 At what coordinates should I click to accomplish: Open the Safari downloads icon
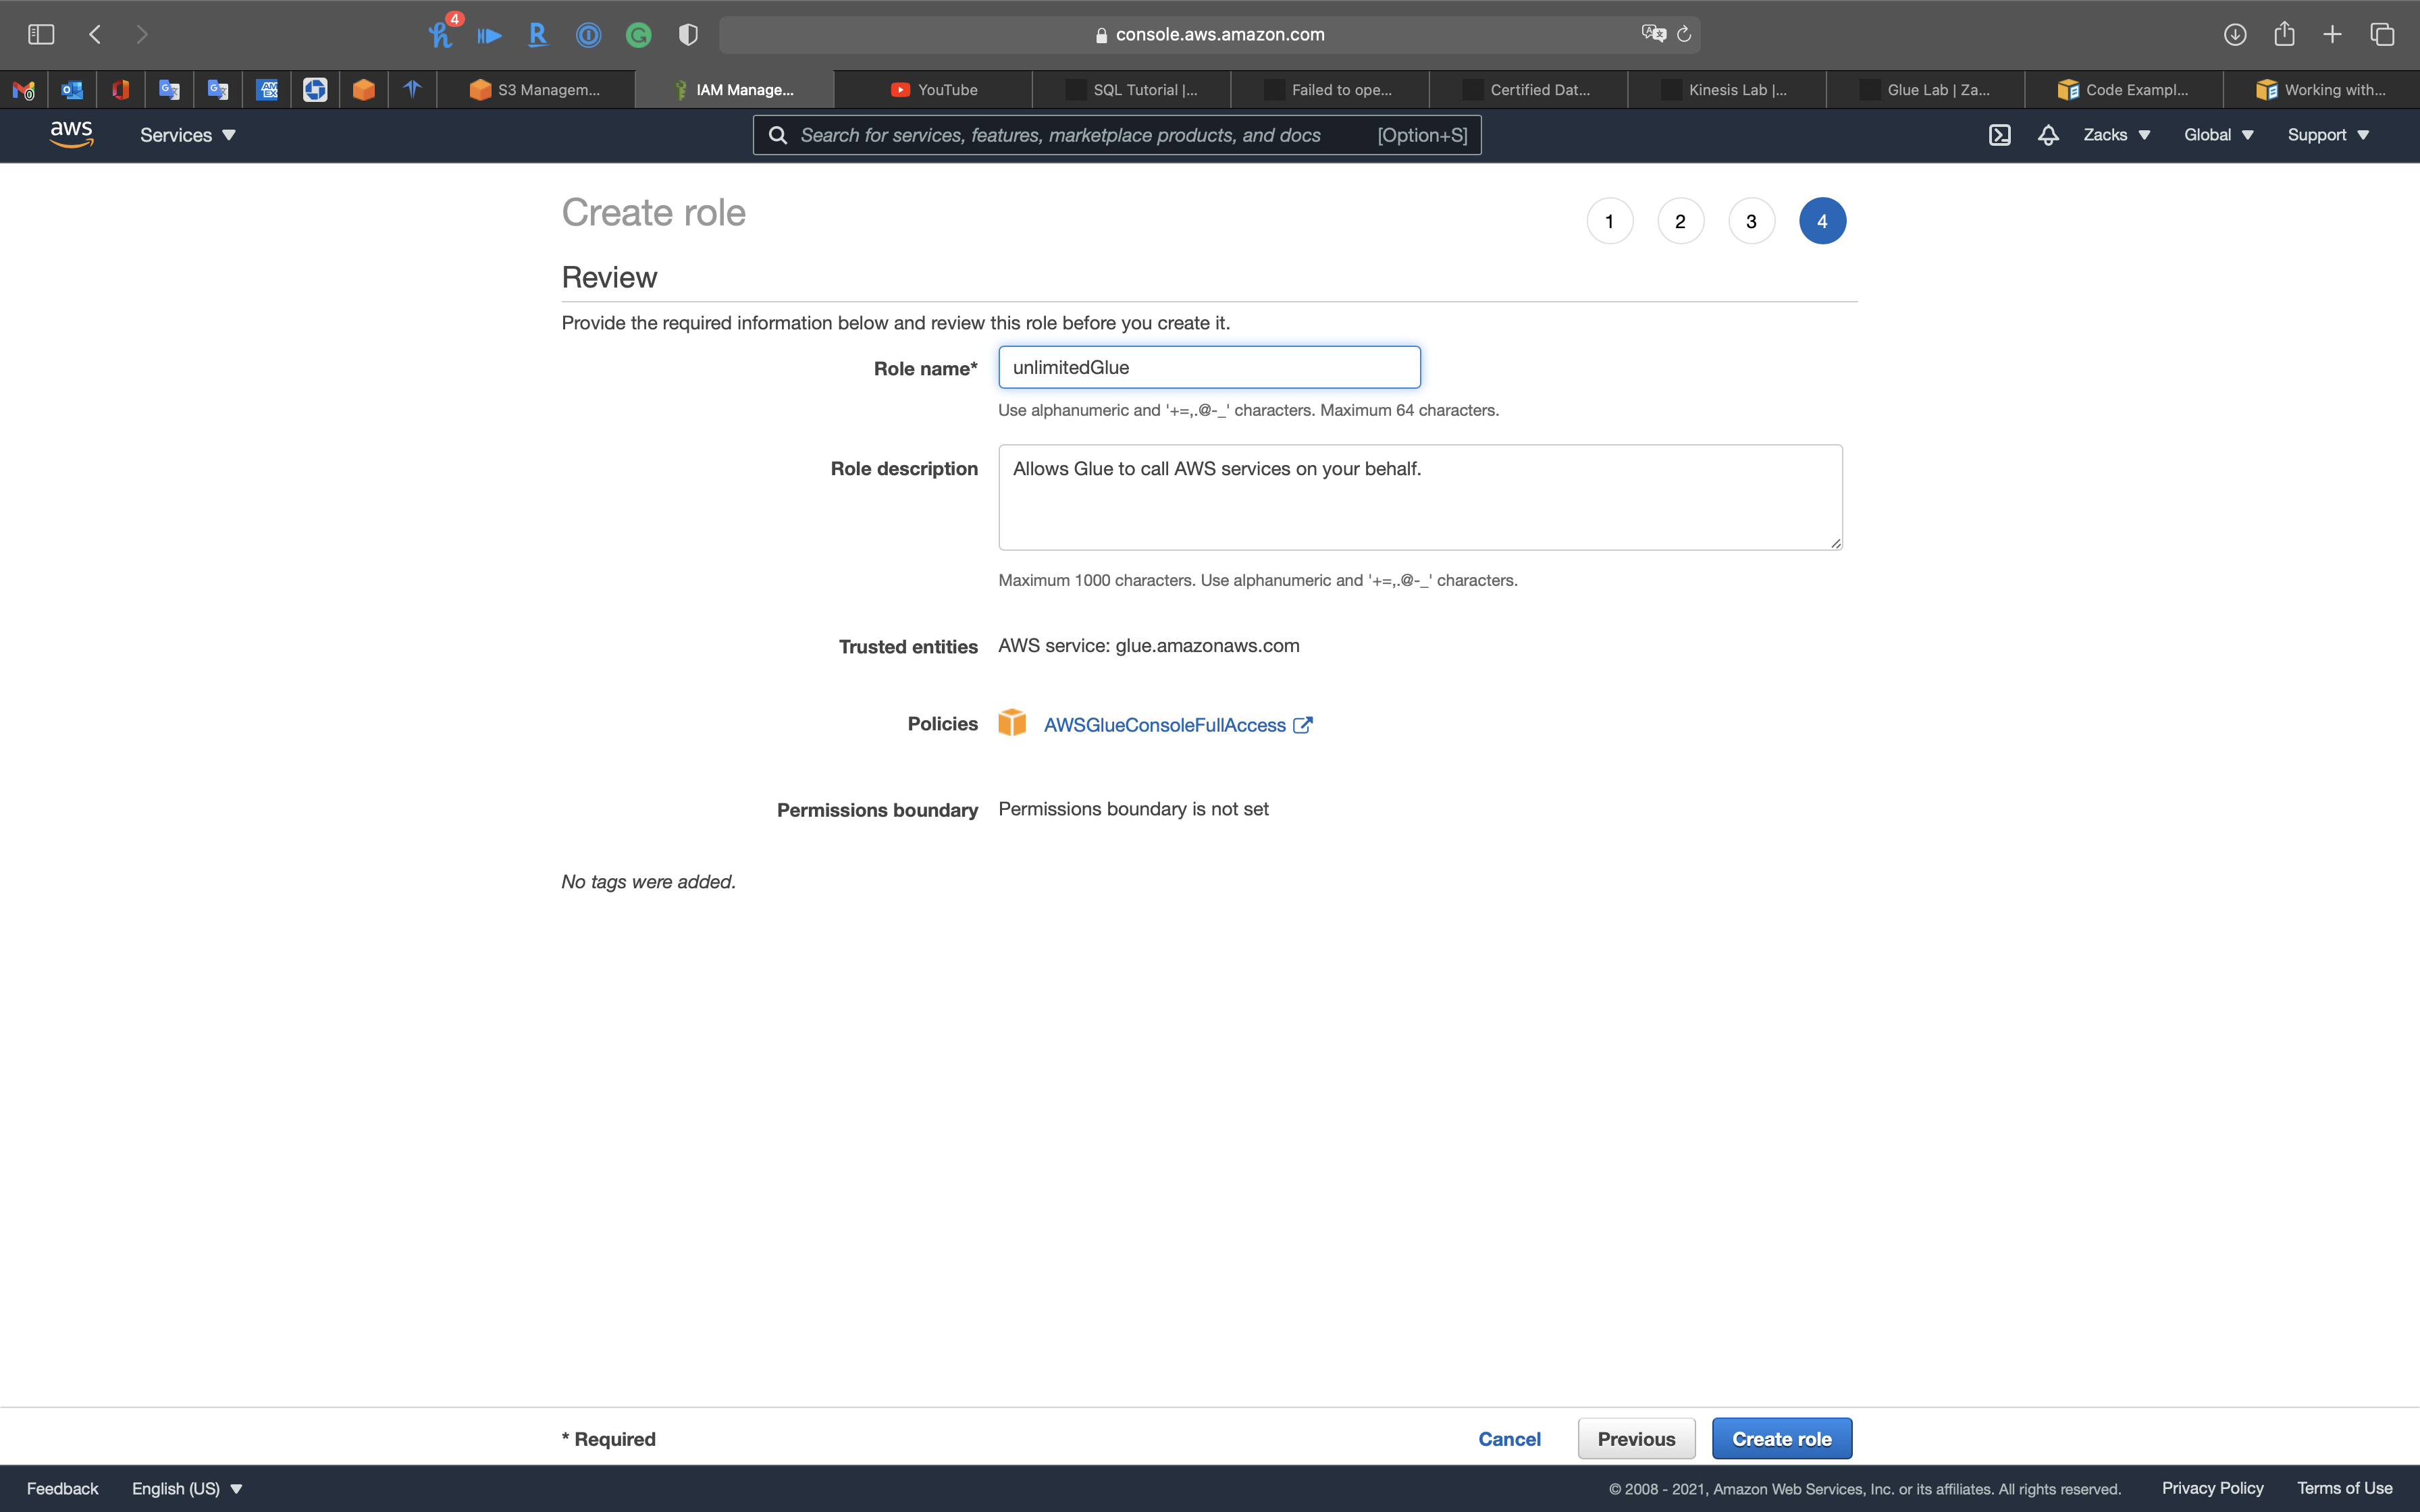[x=2235, y=34]
